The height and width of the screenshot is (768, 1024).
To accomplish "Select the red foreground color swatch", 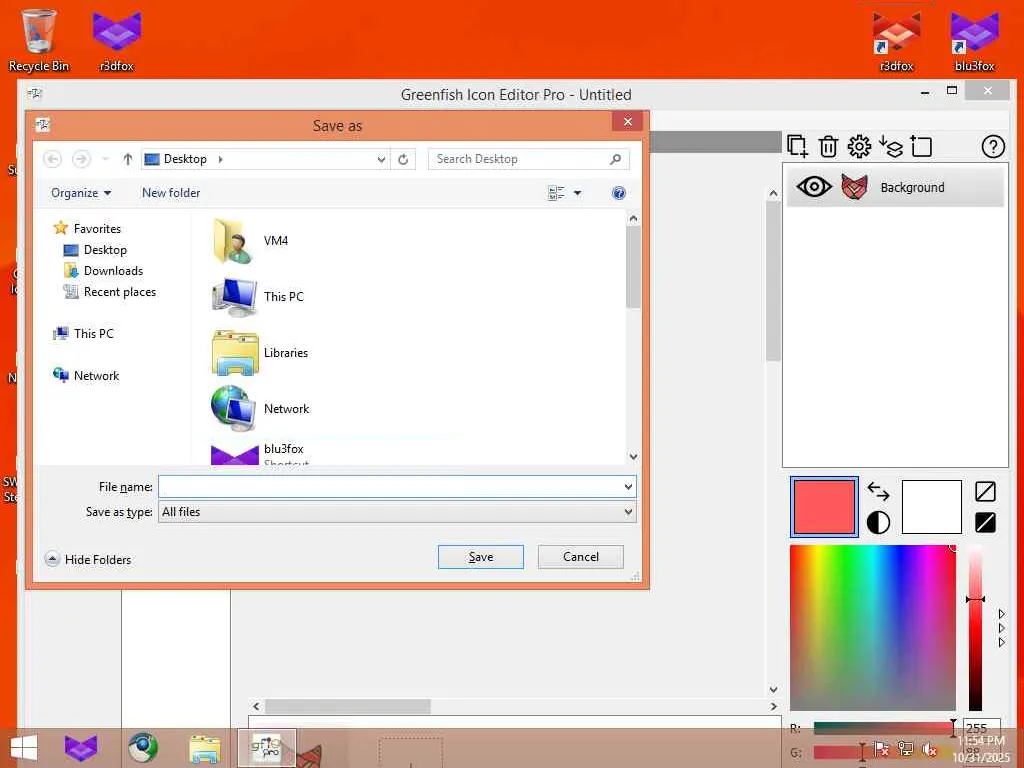I will pos(824,507).
